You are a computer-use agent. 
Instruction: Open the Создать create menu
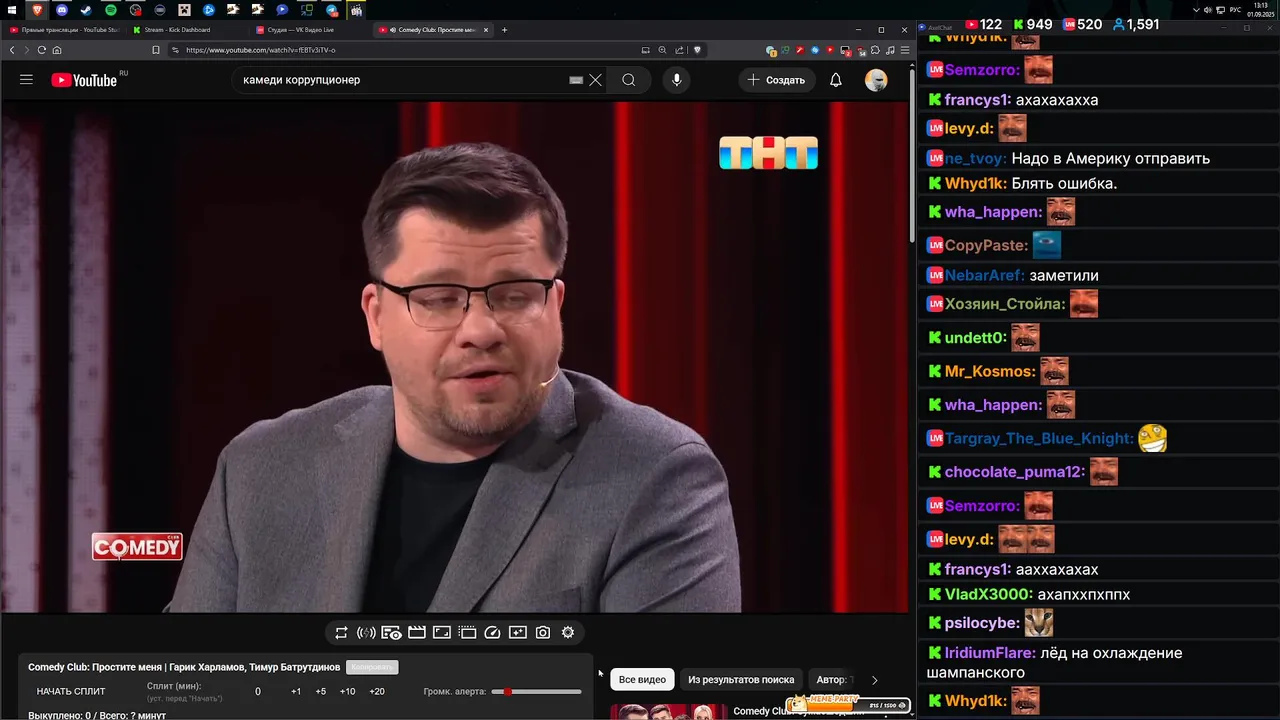coord(776,80)
